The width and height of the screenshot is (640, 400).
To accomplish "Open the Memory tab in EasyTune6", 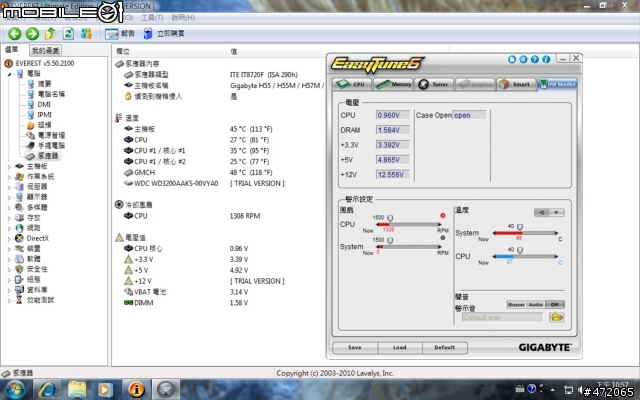I will (x=393, y=84).
